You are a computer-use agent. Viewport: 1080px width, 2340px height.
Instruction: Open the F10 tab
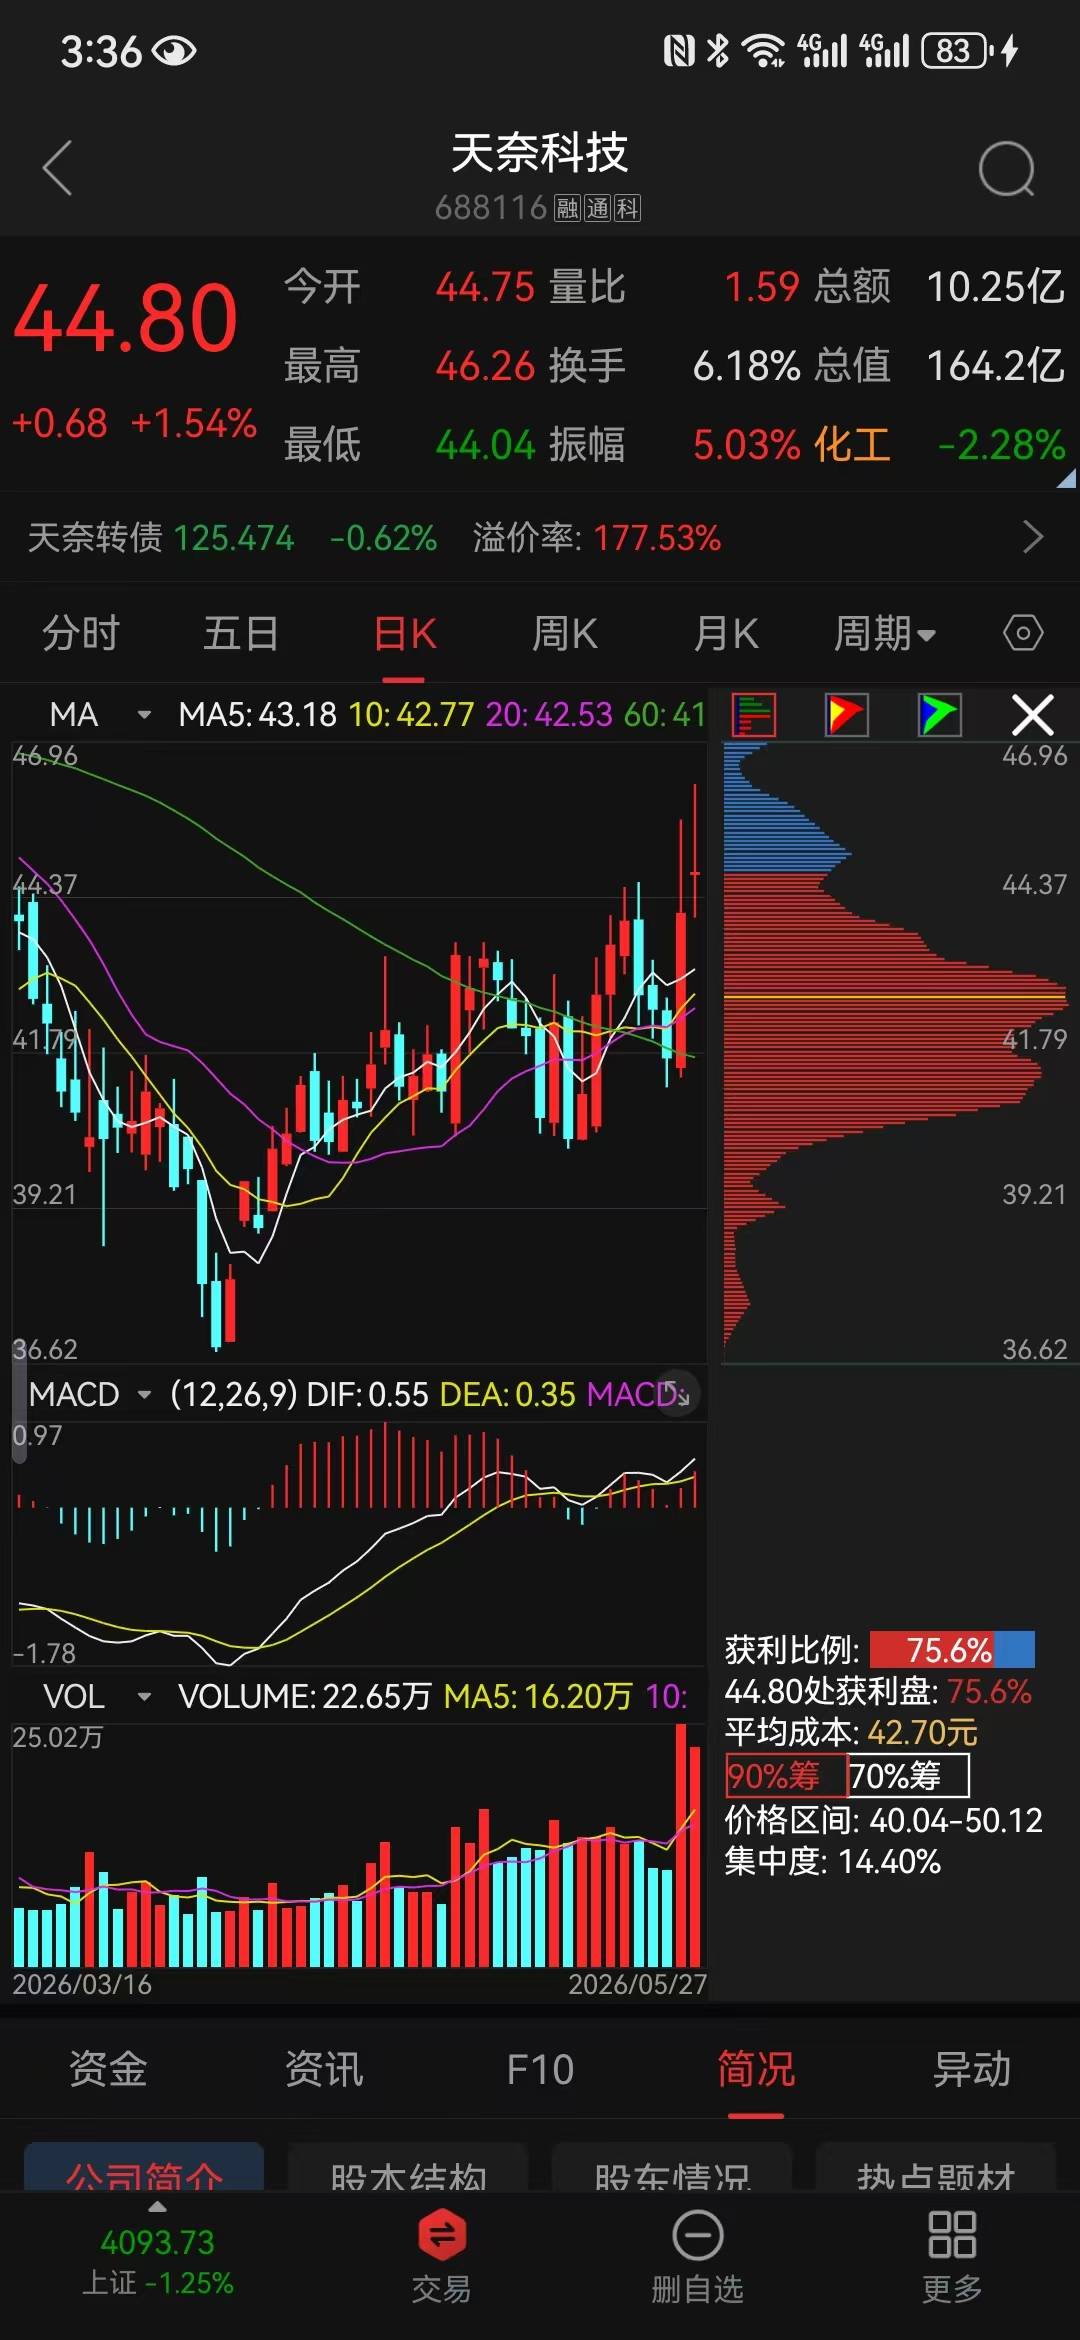point(540,2069)
